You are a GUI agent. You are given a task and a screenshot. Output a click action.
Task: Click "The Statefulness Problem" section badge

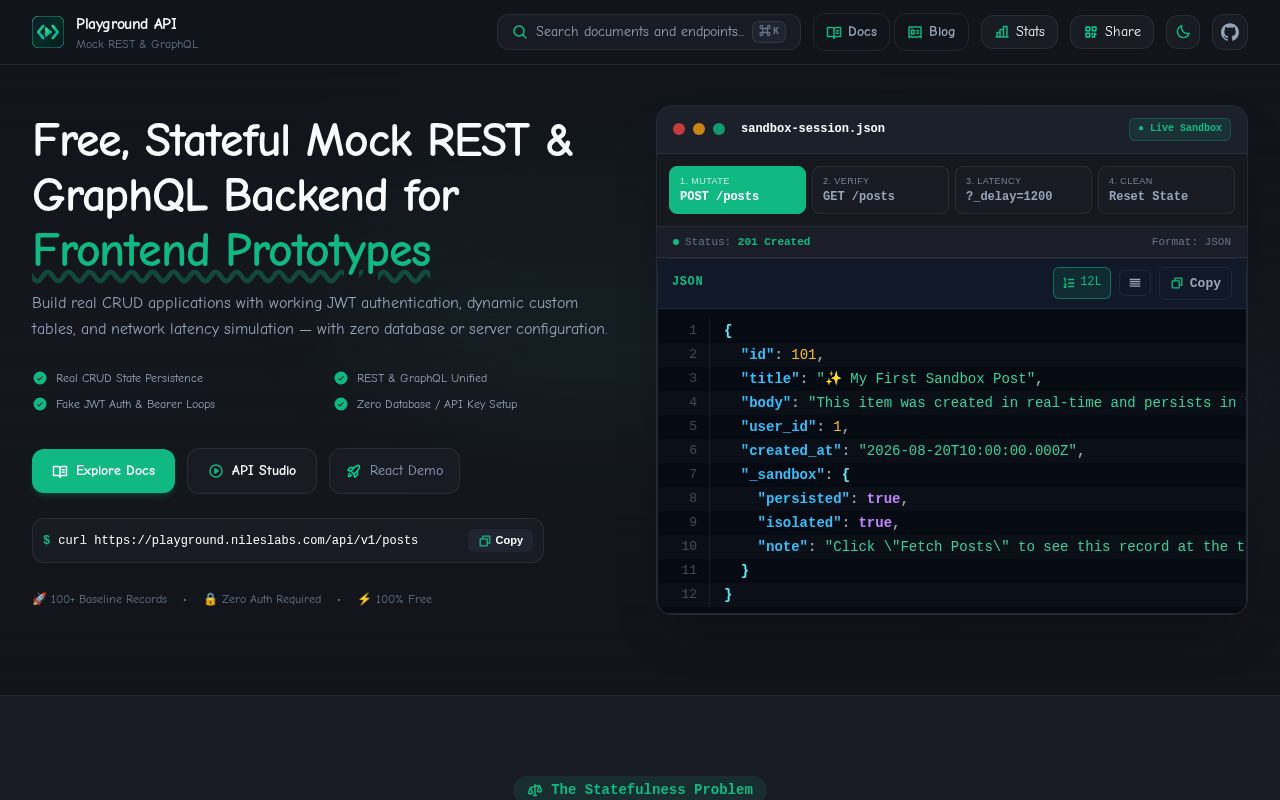click(x=640, y=789)
